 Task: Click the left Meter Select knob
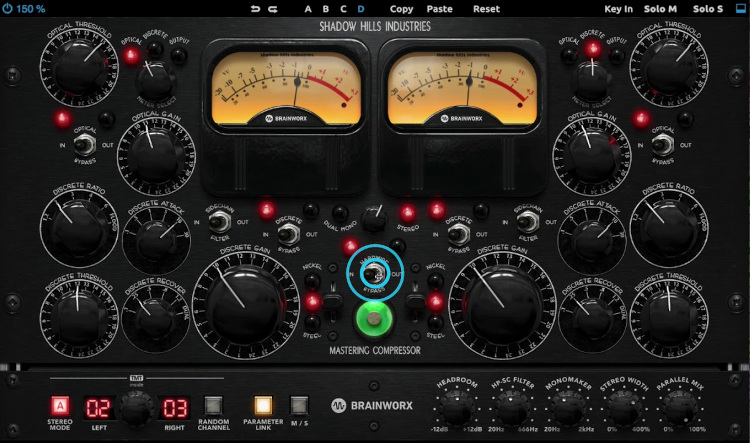click(x=155, y=81)
